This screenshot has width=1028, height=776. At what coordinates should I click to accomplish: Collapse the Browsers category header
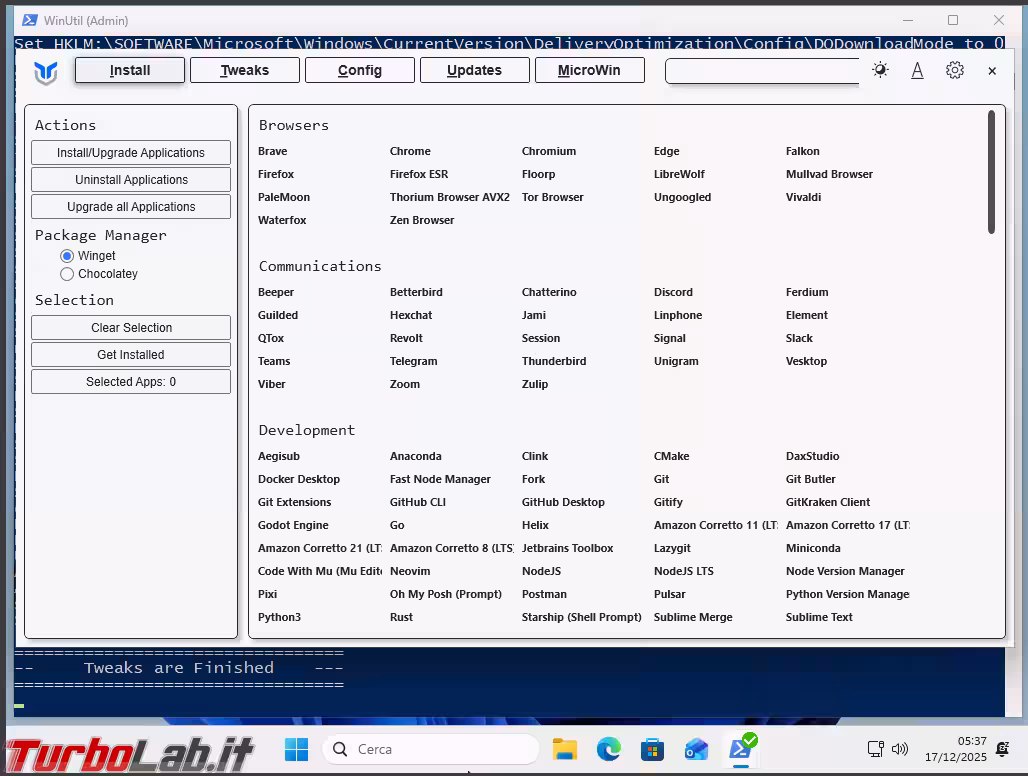pos(294,125)
